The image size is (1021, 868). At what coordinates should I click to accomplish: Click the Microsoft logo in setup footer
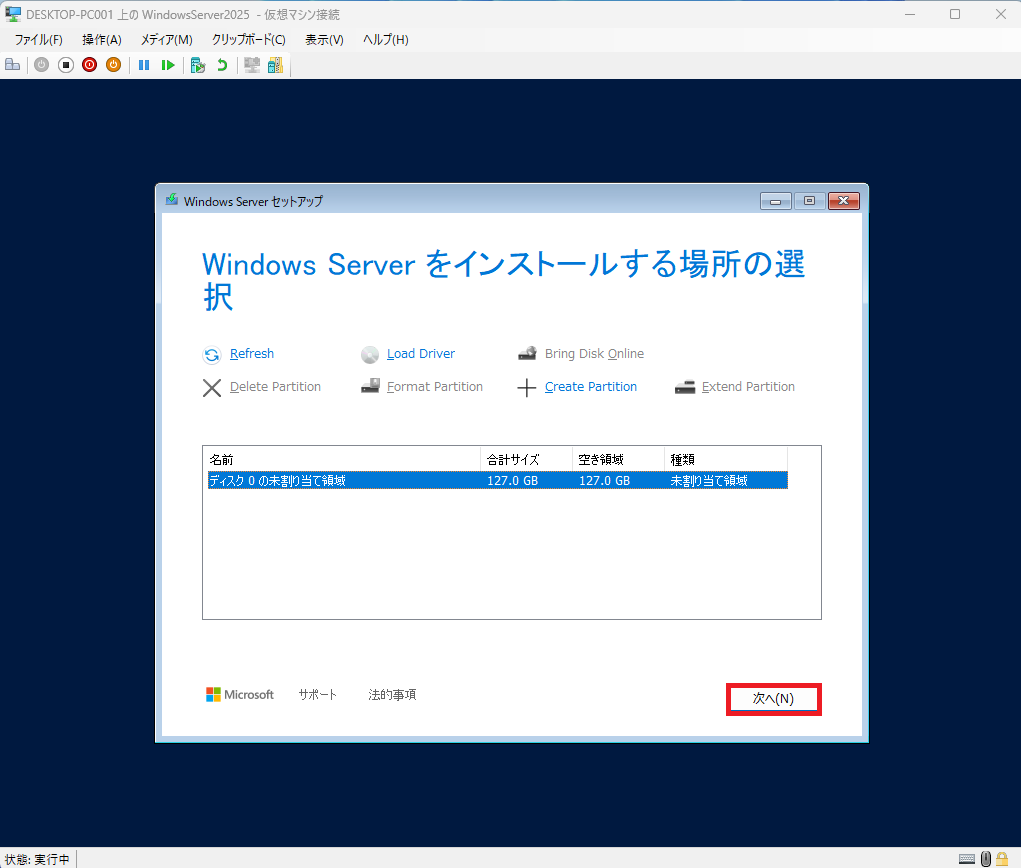point(240,695)
